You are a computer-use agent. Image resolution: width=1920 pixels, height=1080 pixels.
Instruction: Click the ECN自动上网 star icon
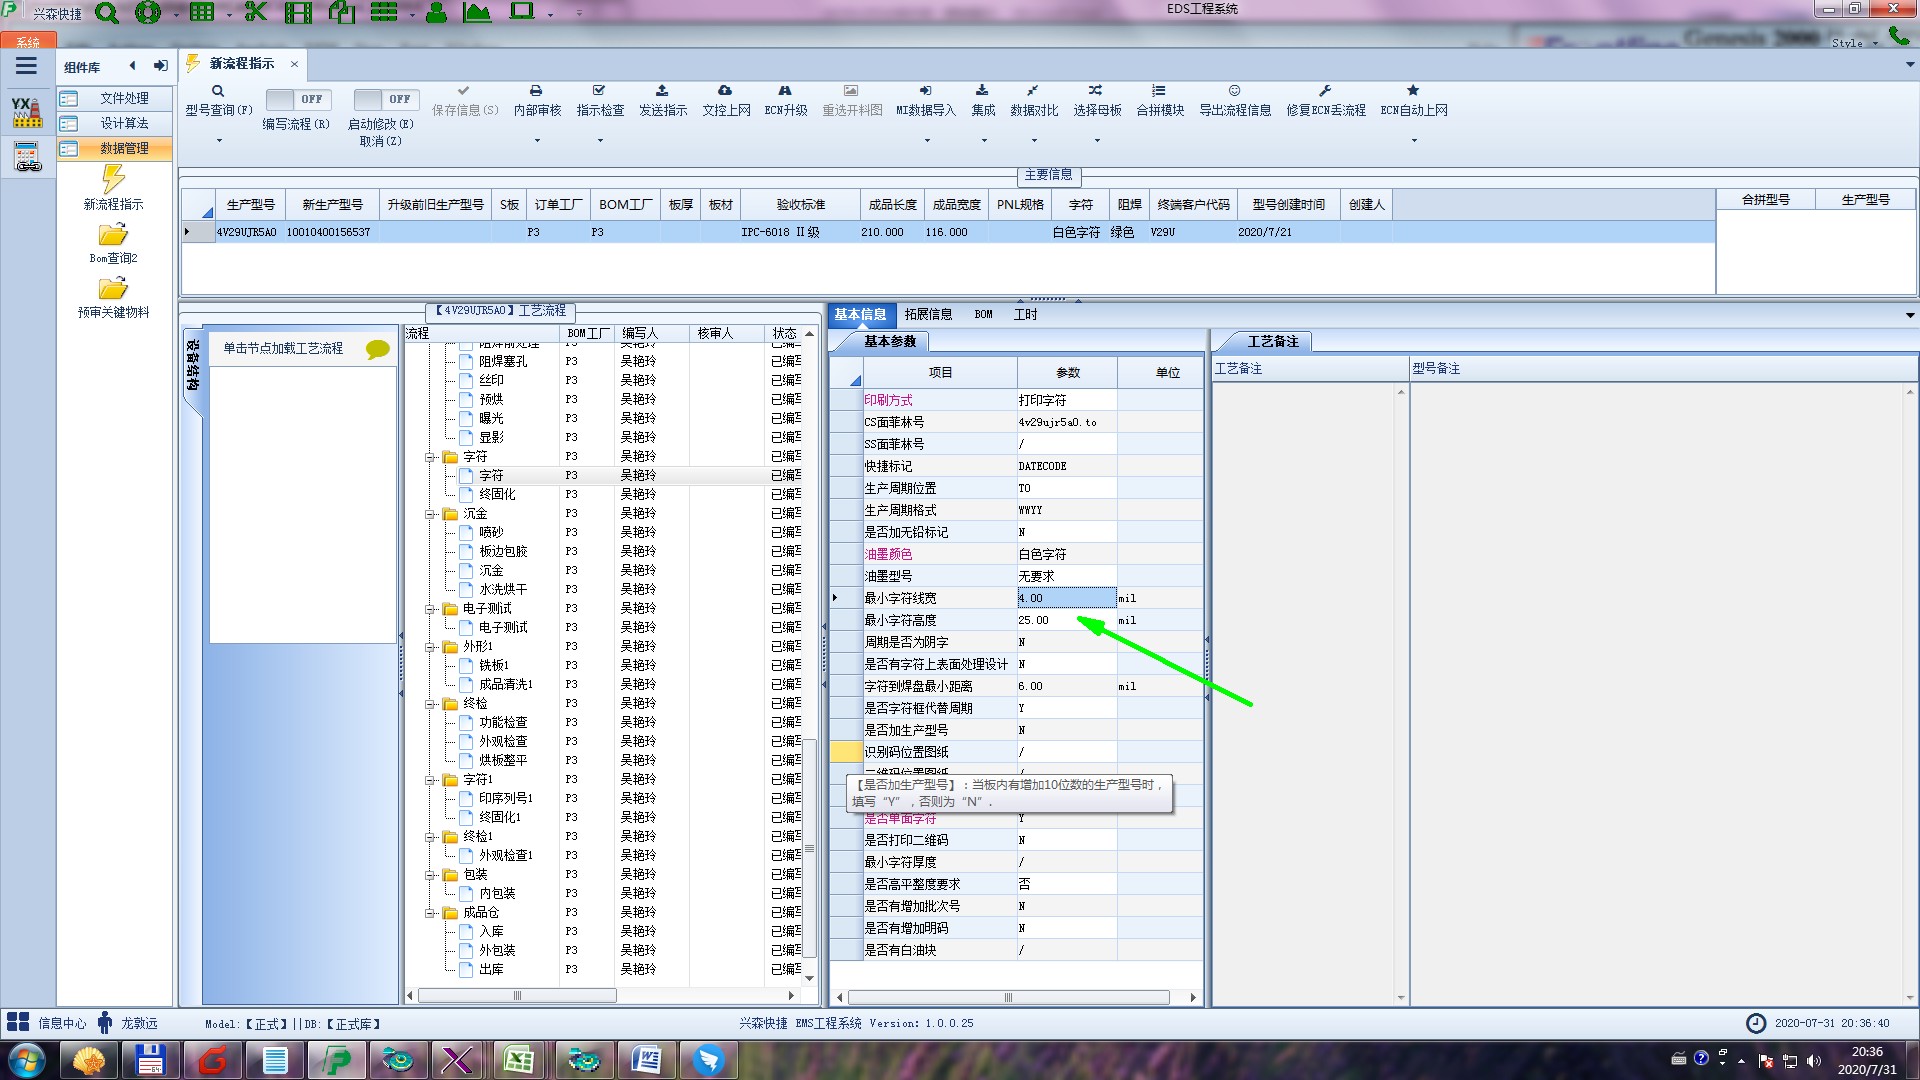(1413, 91)
